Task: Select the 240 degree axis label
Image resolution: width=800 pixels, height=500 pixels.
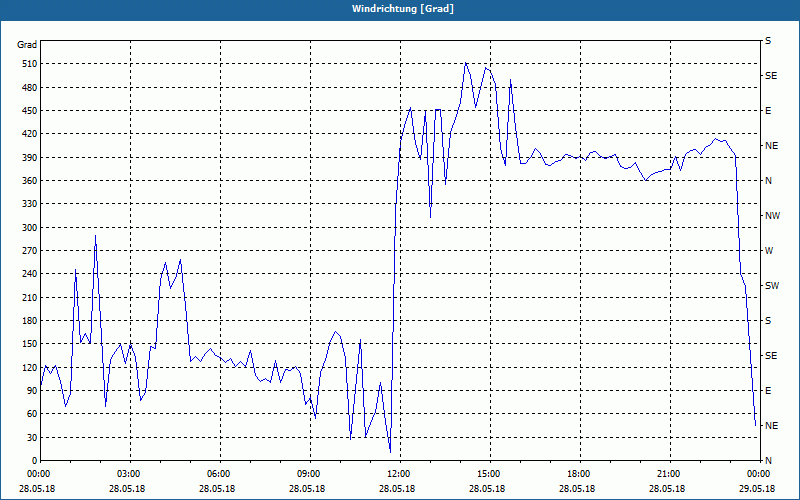Action: (x=29, y=274)
